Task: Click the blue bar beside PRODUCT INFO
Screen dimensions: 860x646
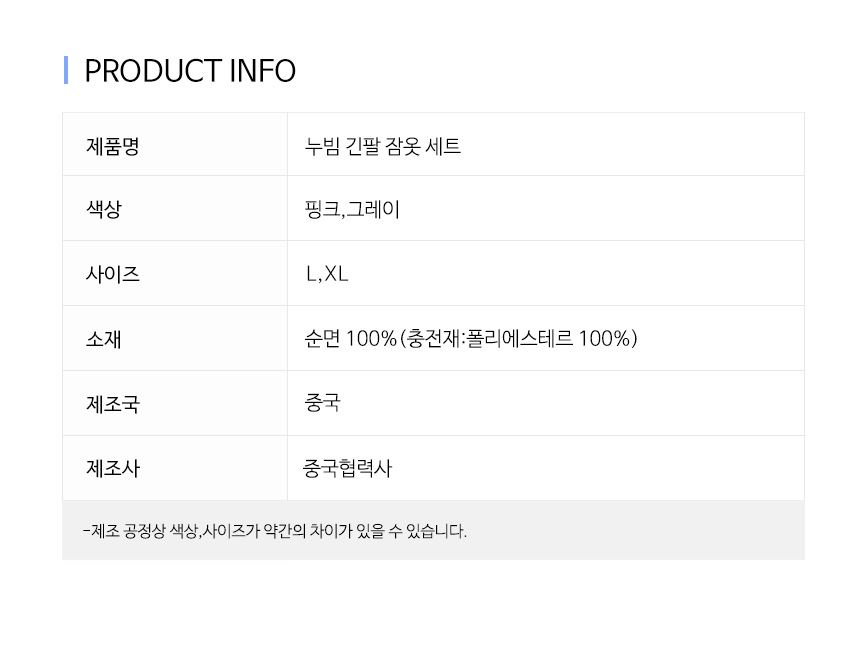Action: [66, 70]
